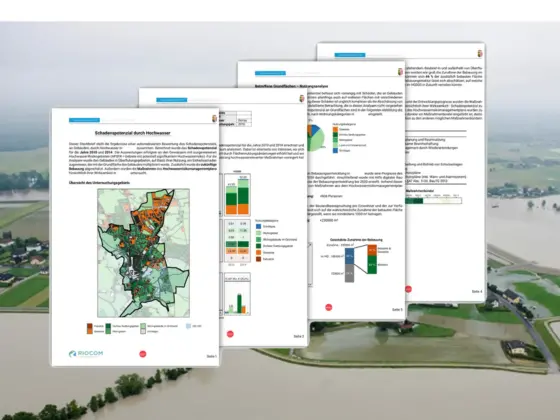Click the orange Gewerbe legend swatch on page two
Viewport: 560px width, 420px height.
point(259,252)
